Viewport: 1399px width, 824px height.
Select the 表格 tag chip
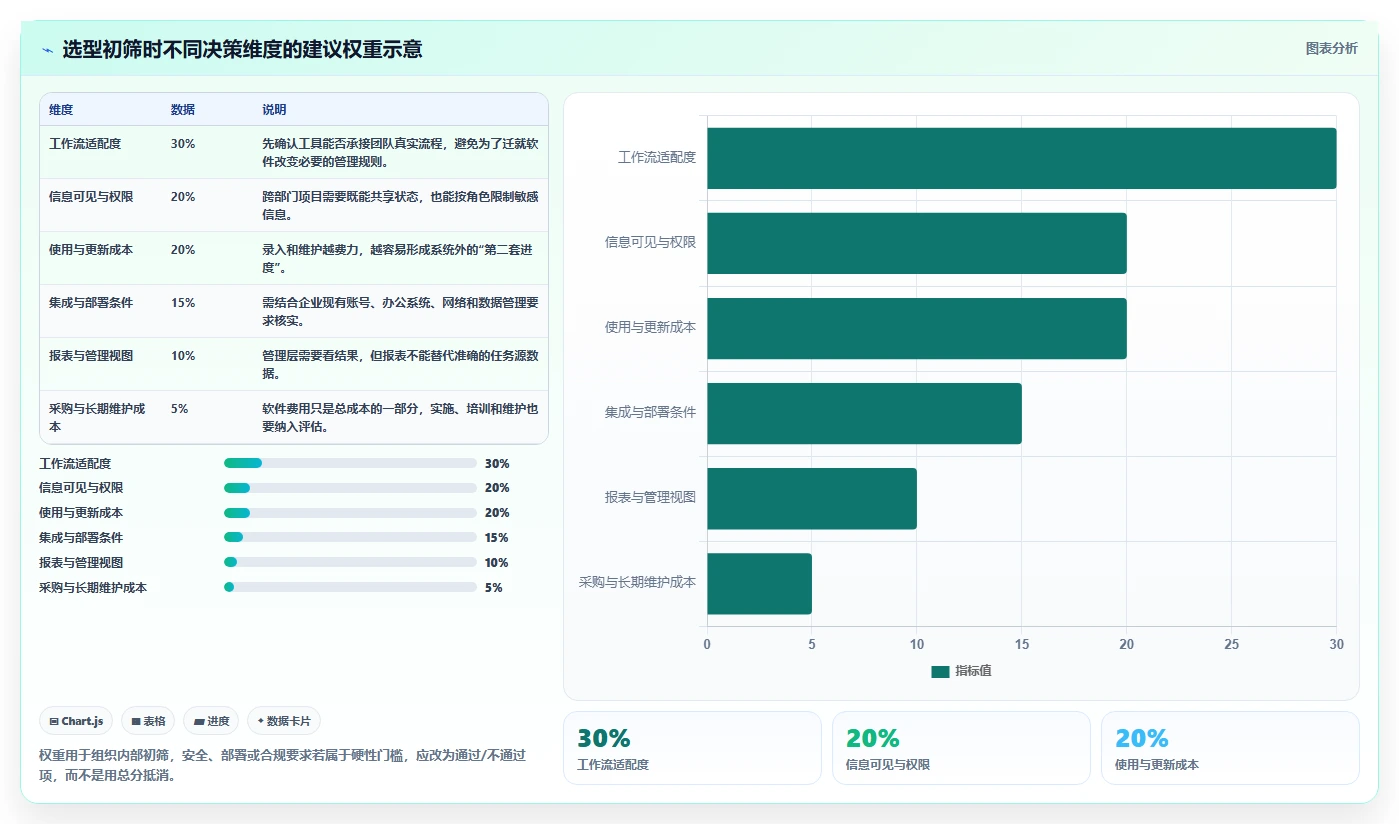click(x=148, y=721)
